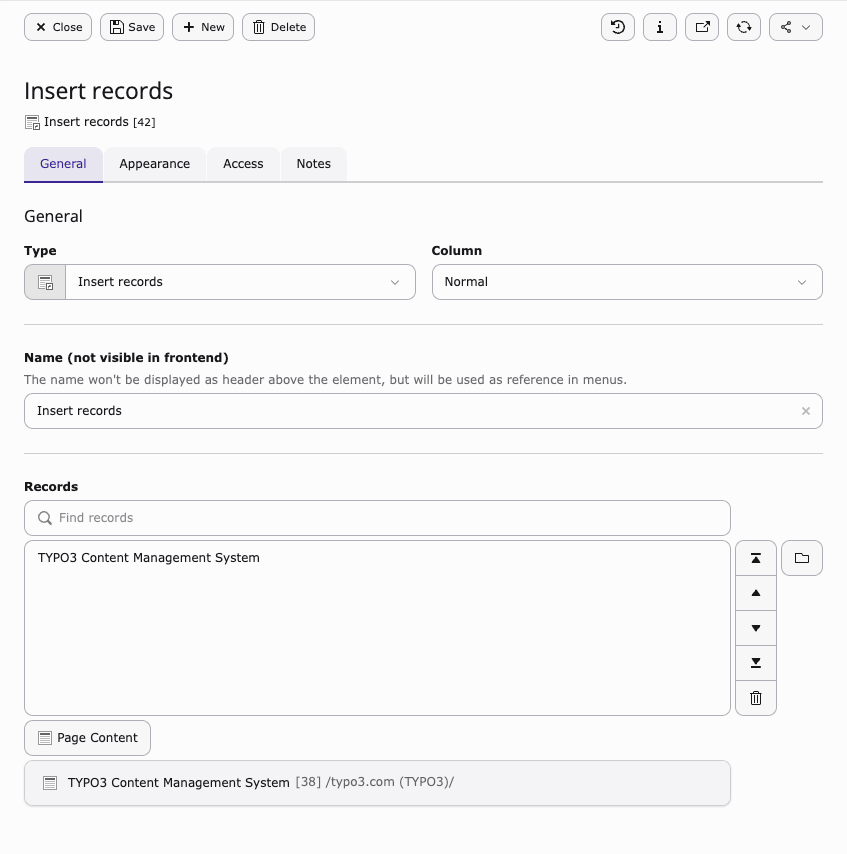This screenshot has height=854, width=847.
Task: Switch to the Appearance tab
Action: 154,164
